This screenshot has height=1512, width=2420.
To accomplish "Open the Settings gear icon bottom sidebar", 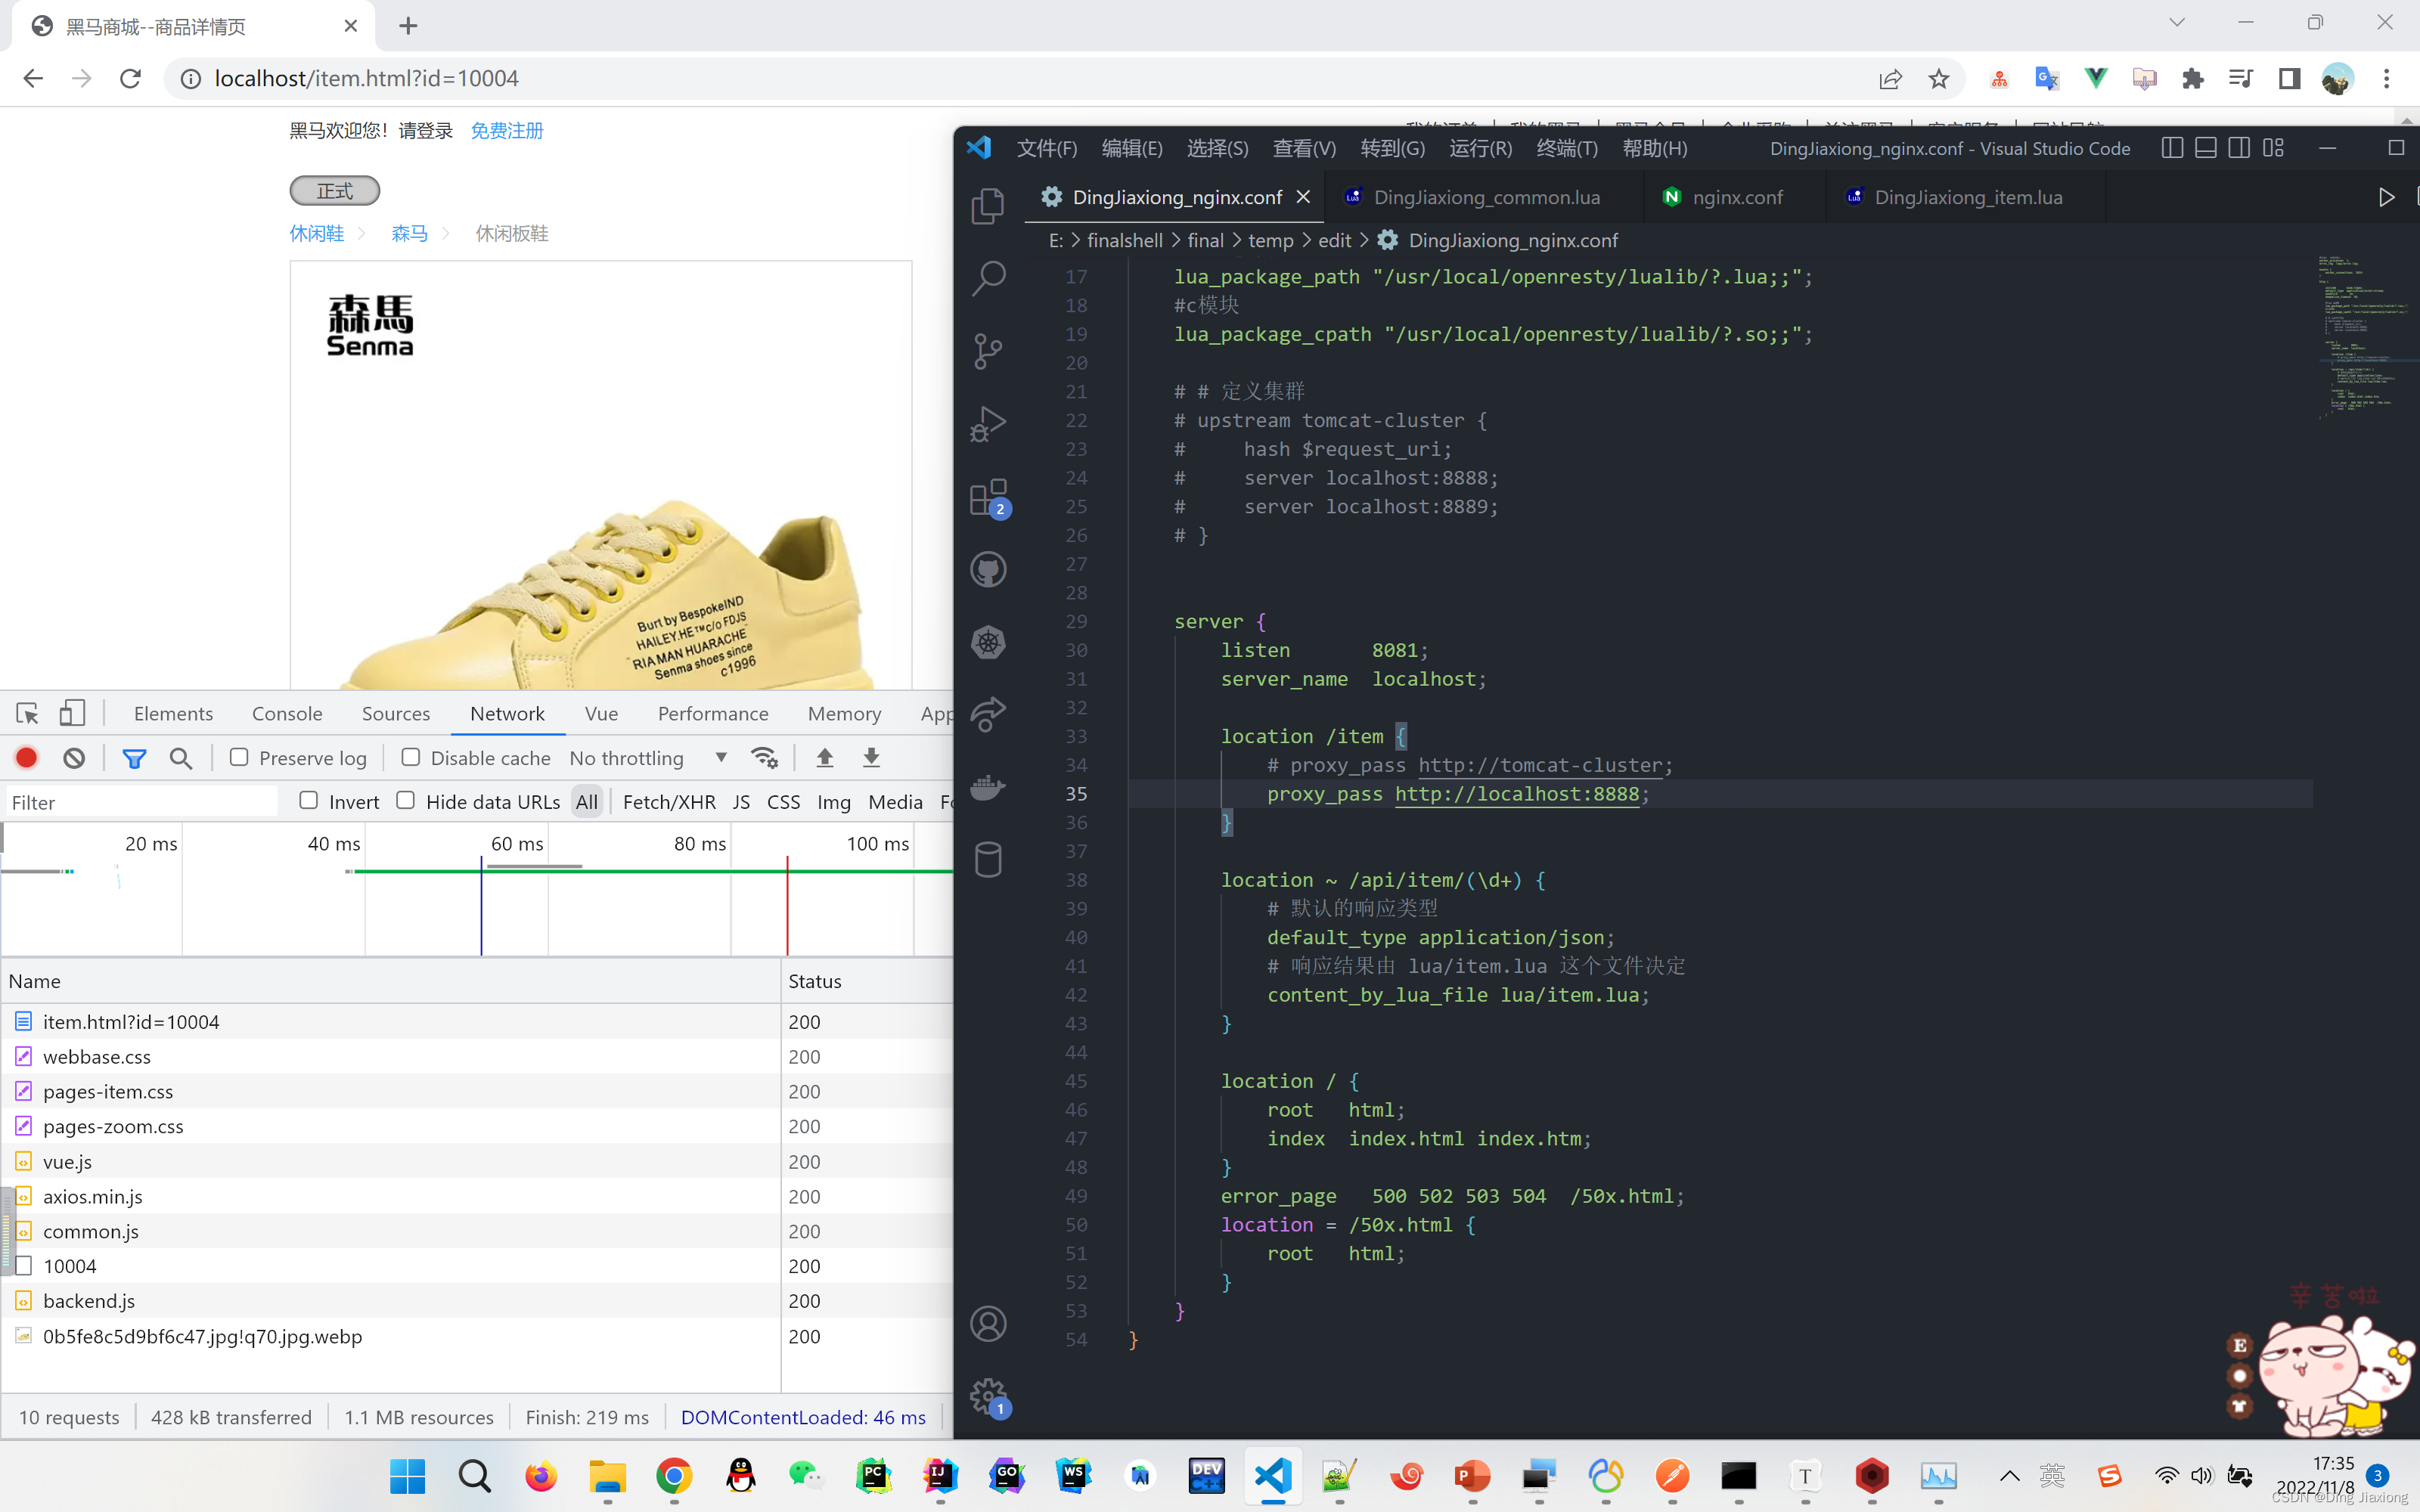I will 988,1399.
